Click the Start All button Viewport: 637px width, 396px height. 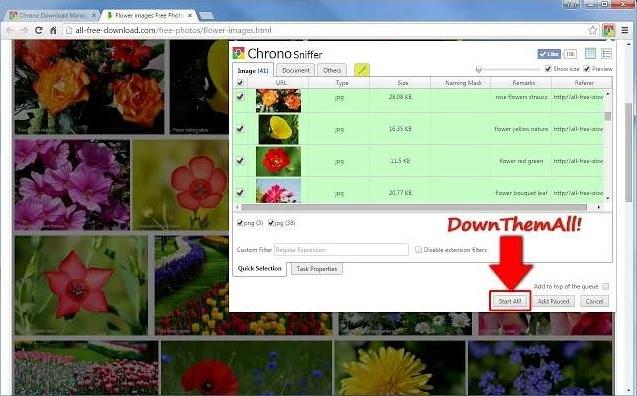(x=510, y=301)
